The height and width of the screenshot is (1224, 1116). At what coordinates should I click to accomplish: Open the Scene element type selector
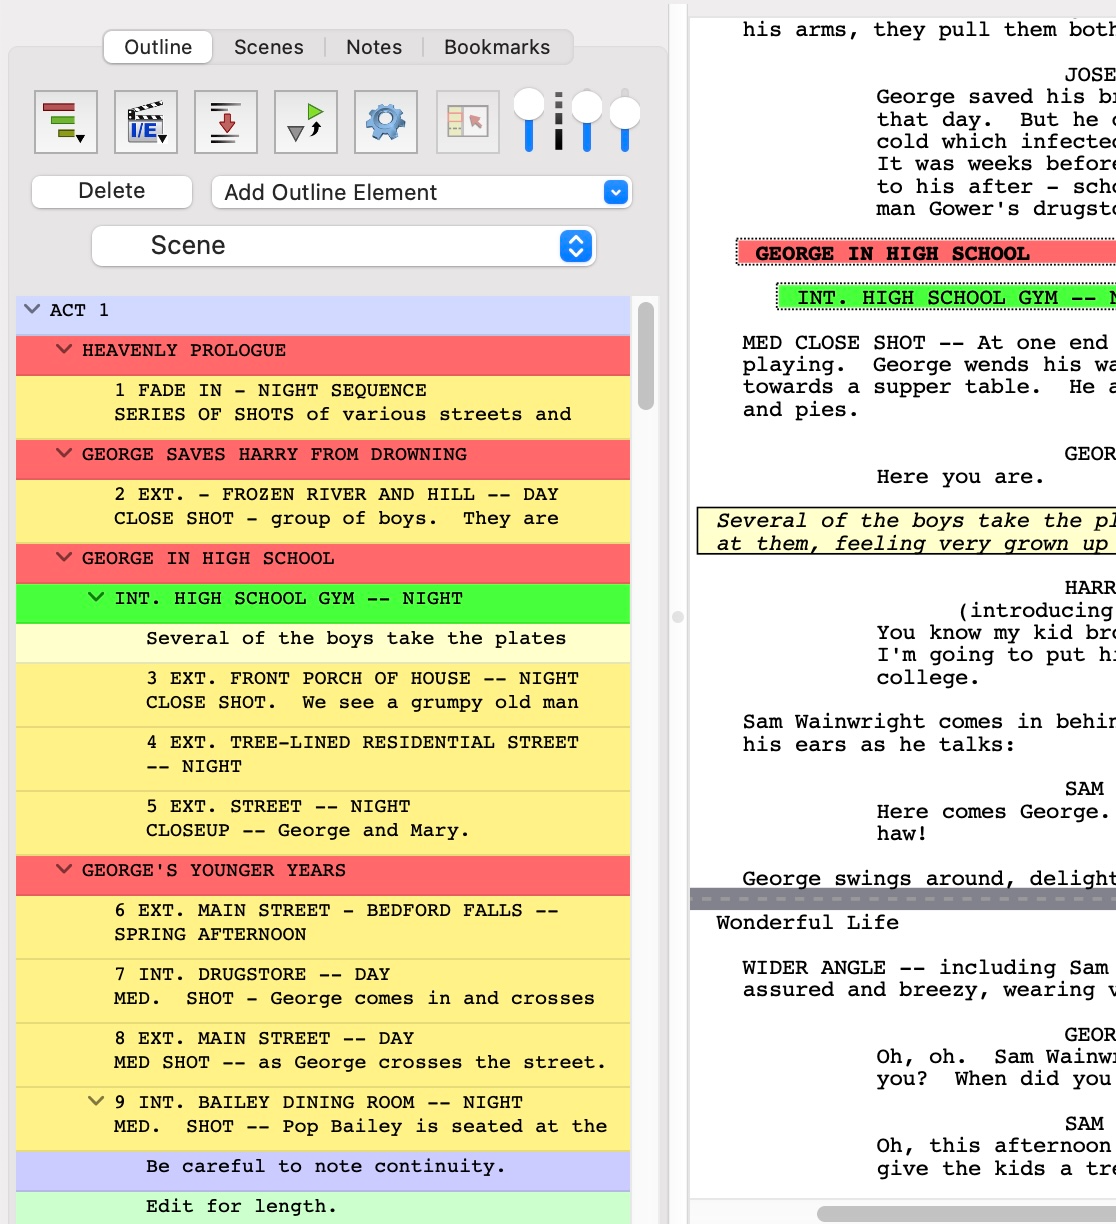click(x=575, y=245)
